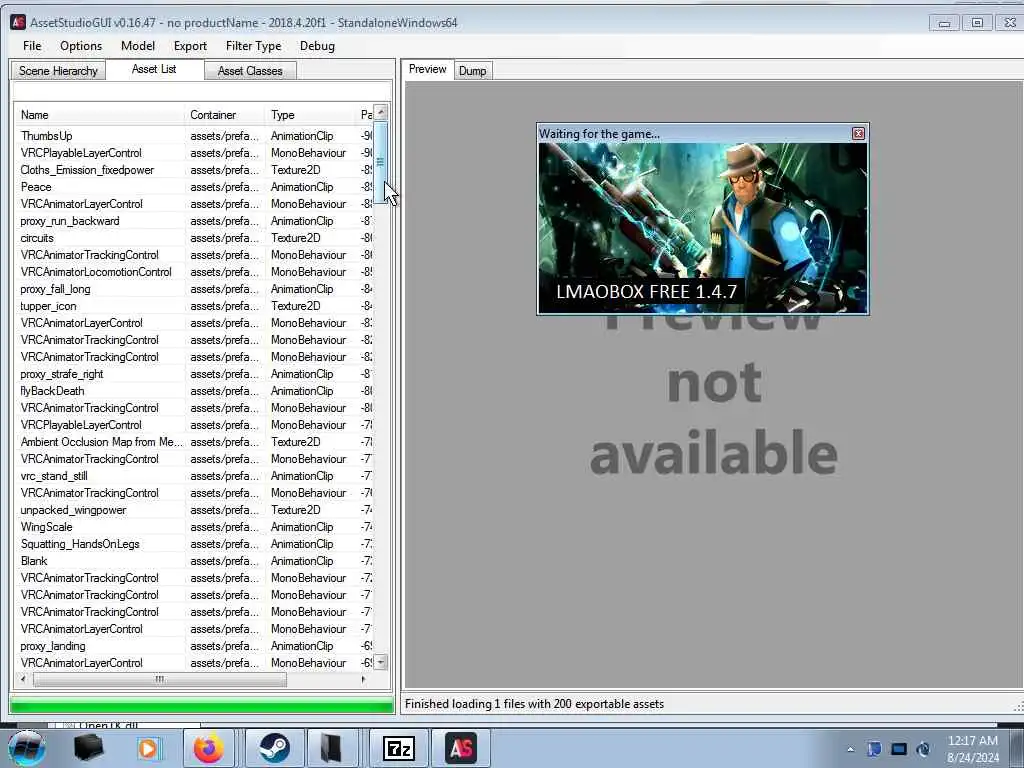Open the Windows Start menu orb

coord(26,748)
